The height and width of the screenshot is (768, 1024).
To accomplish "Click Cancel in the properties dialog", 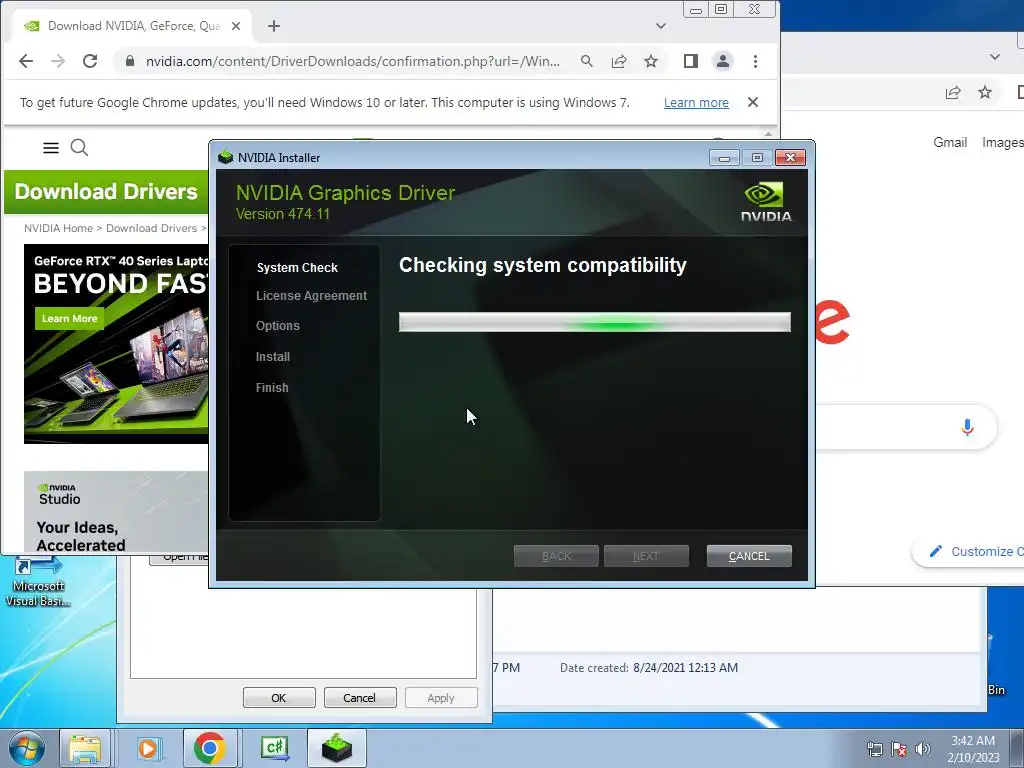I will [360, 697].
